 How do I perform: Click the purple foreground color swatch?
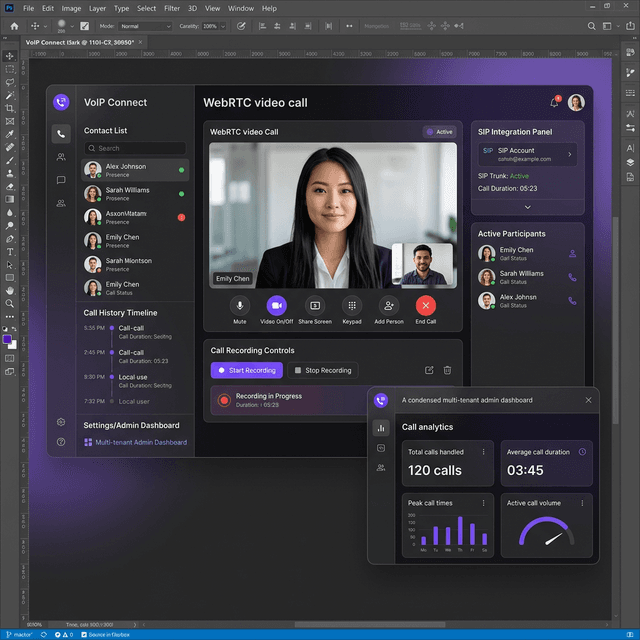coord(8,340)
